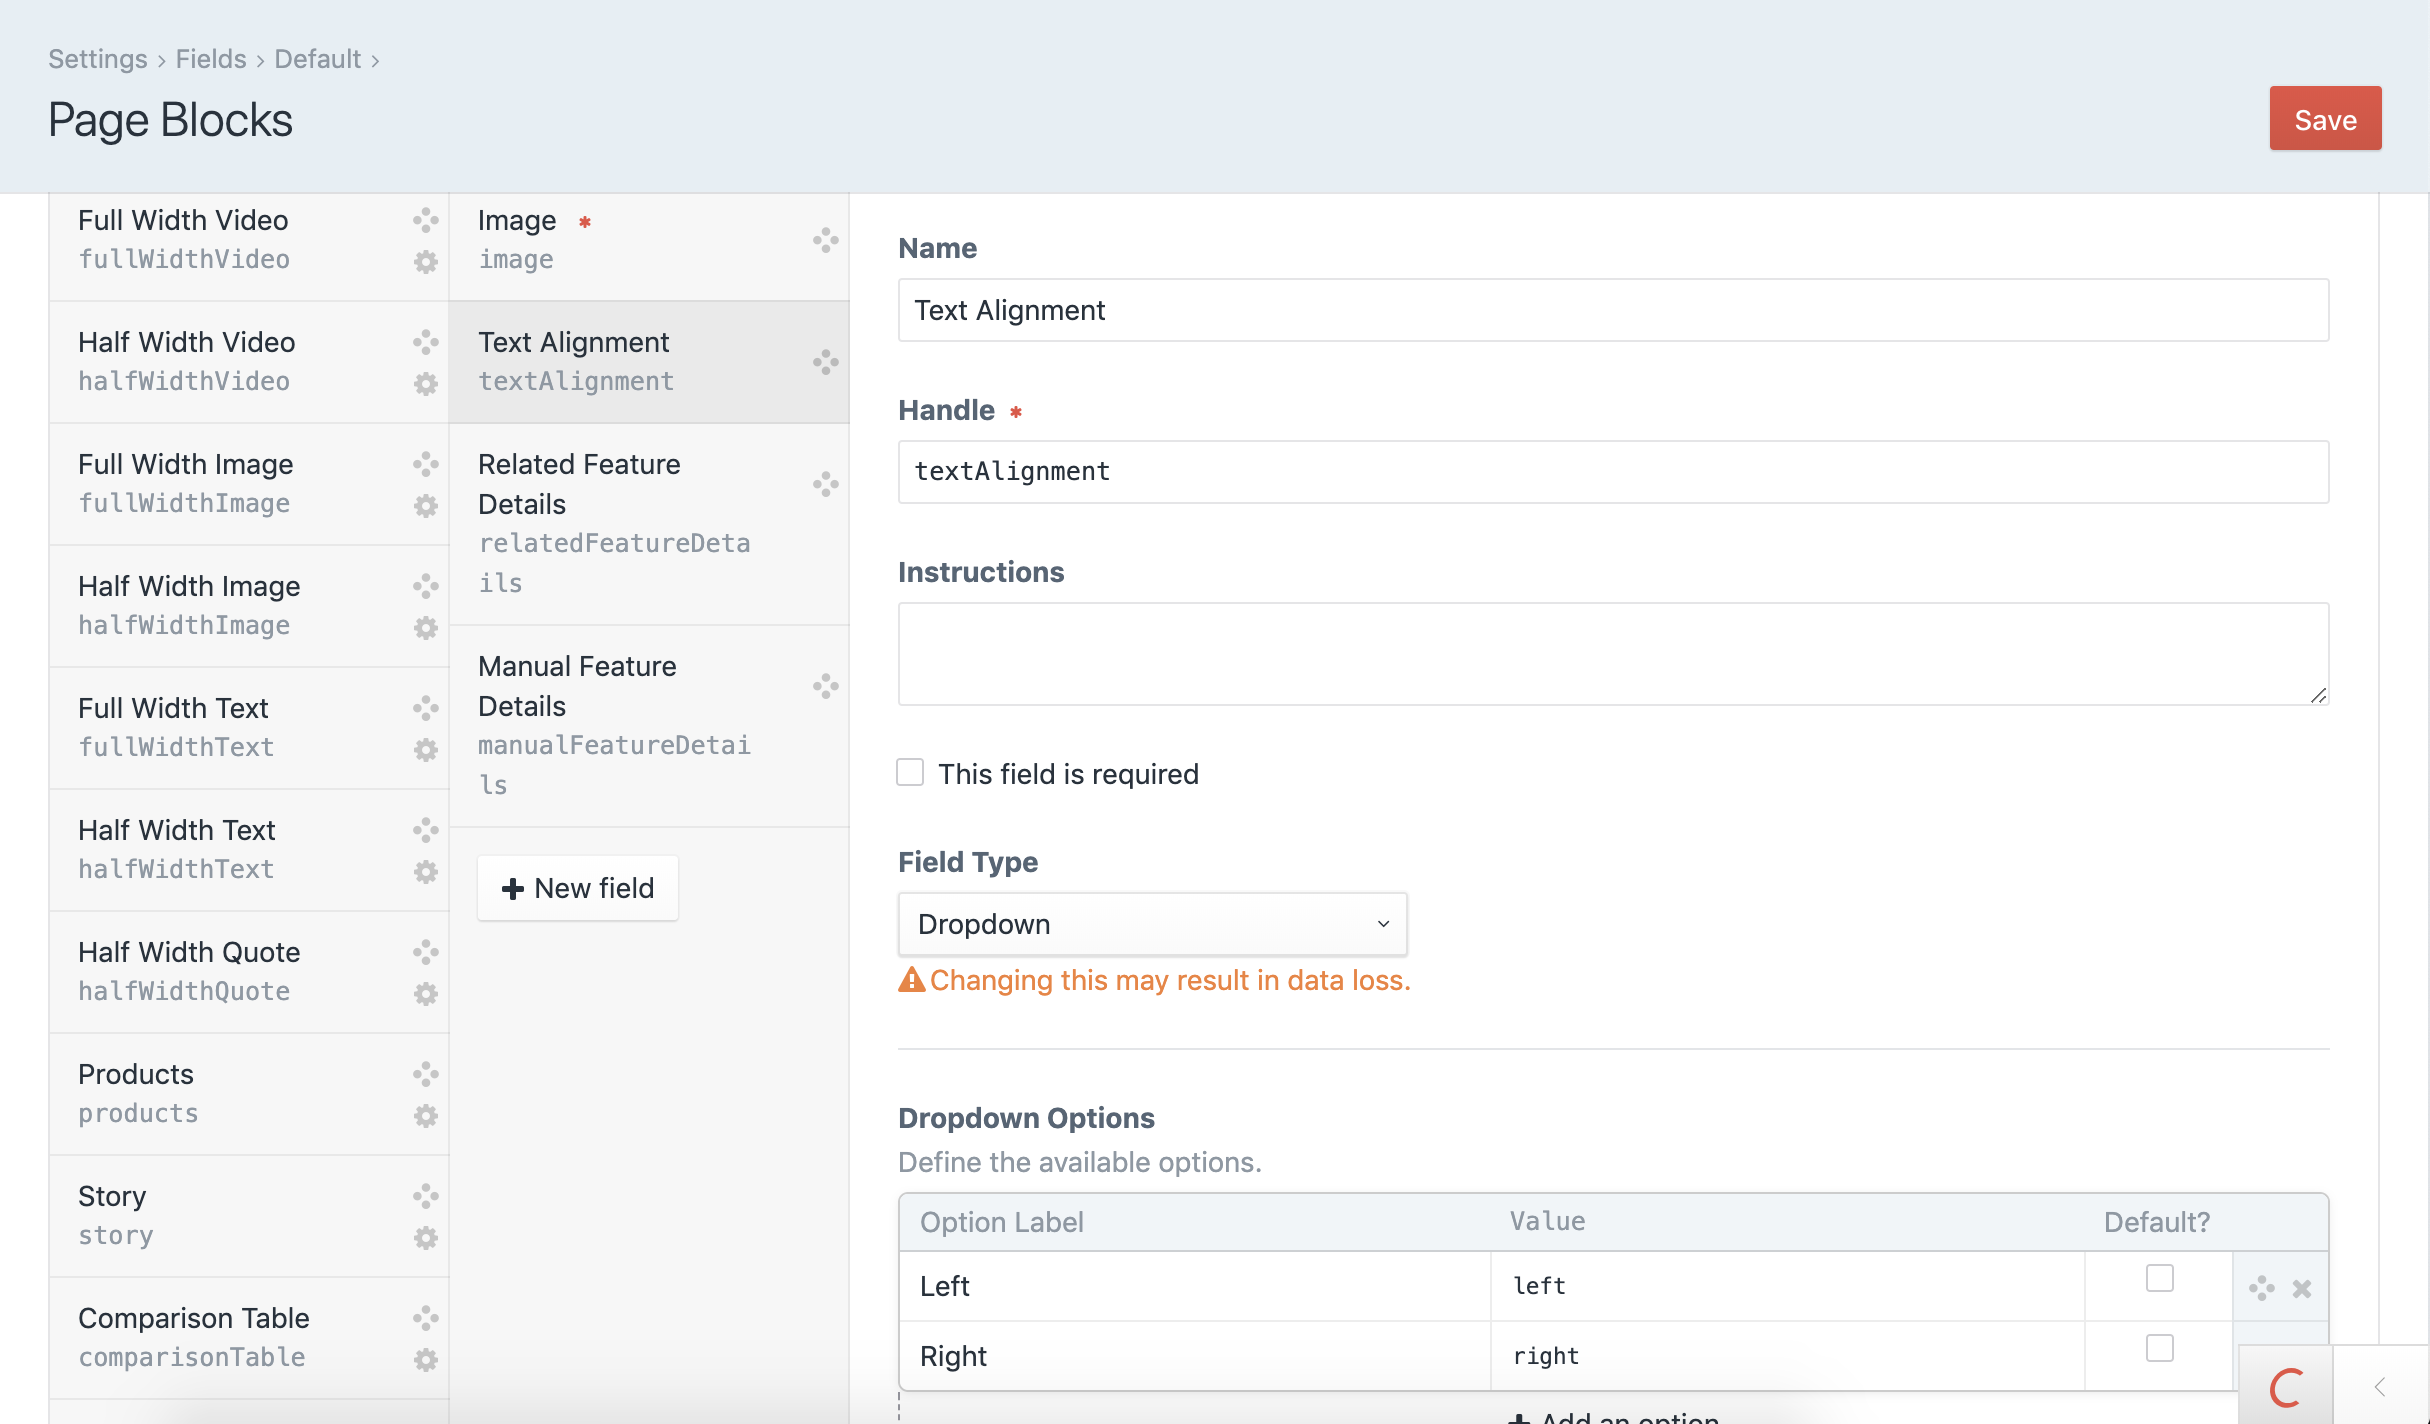Click the gear icon on Half Width Image field
The width and height of the screenshot is (2430, 1424).
click(425, 628)
